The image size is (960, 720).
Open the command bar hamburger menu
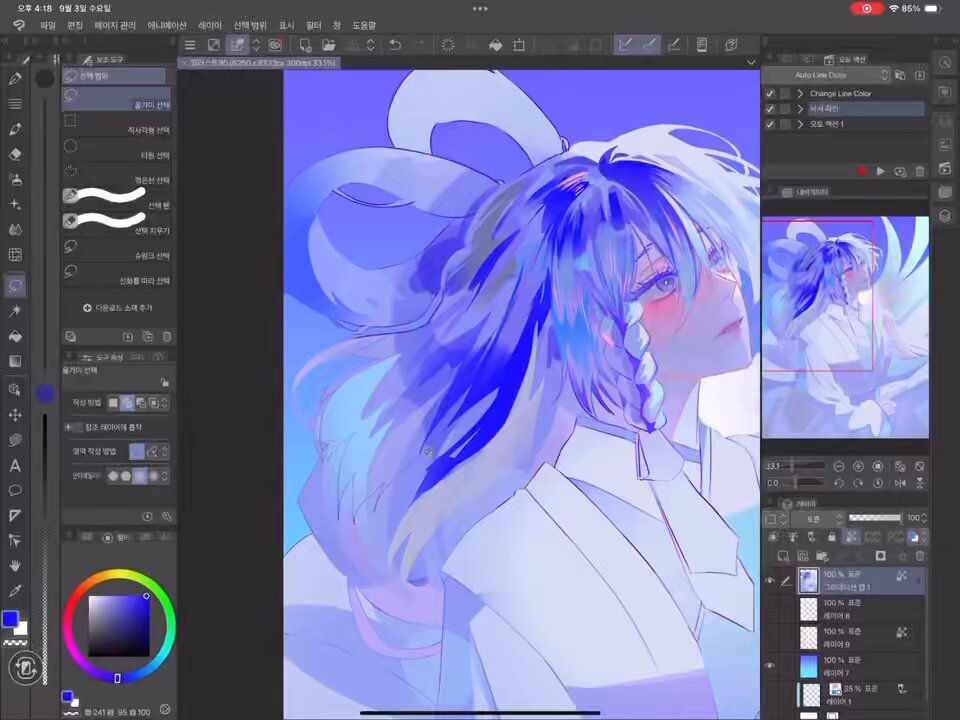point(190,45)
